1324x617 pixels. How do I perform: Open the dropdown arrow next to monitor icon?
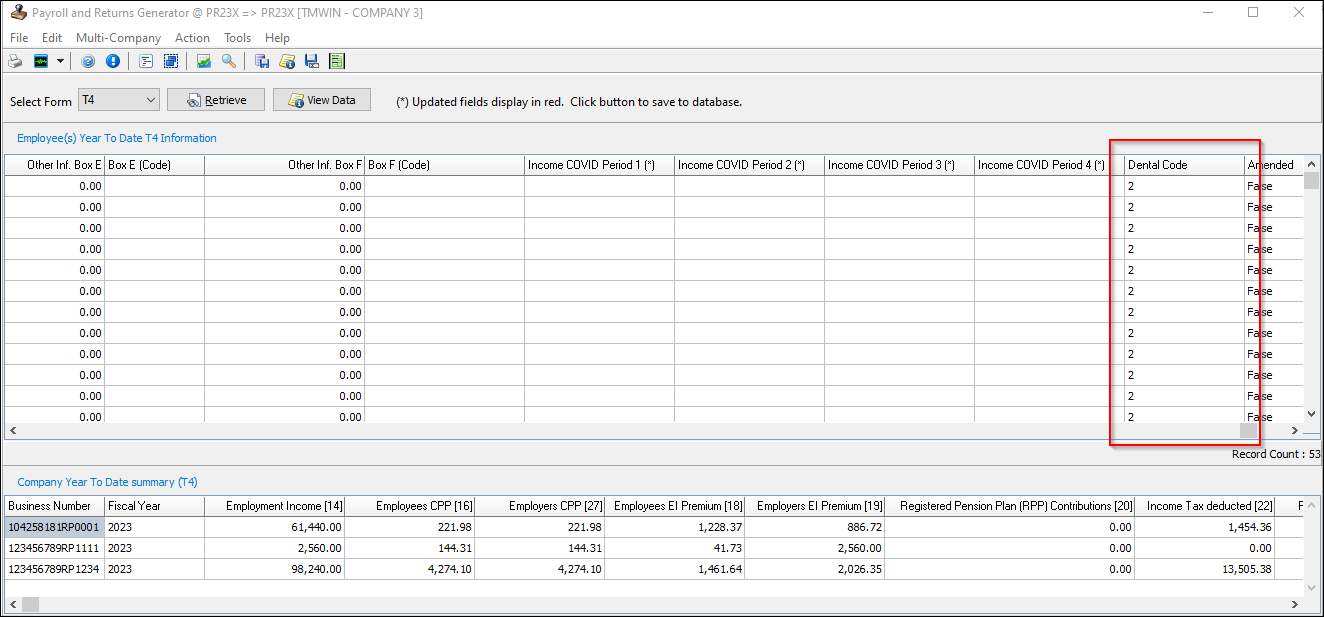(60, 60)
